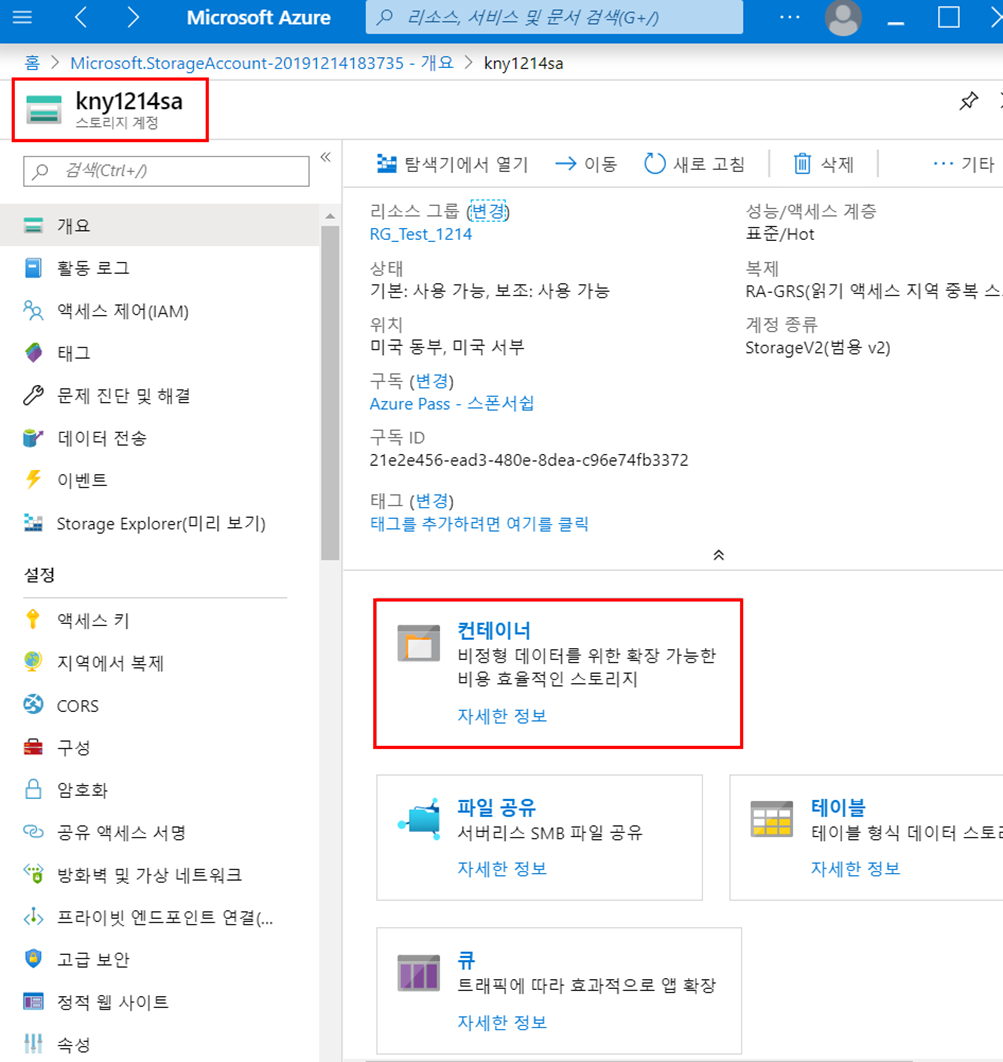Click the user account avatar
Screen dimensions: 1003x1062
(x=843, y=18)
